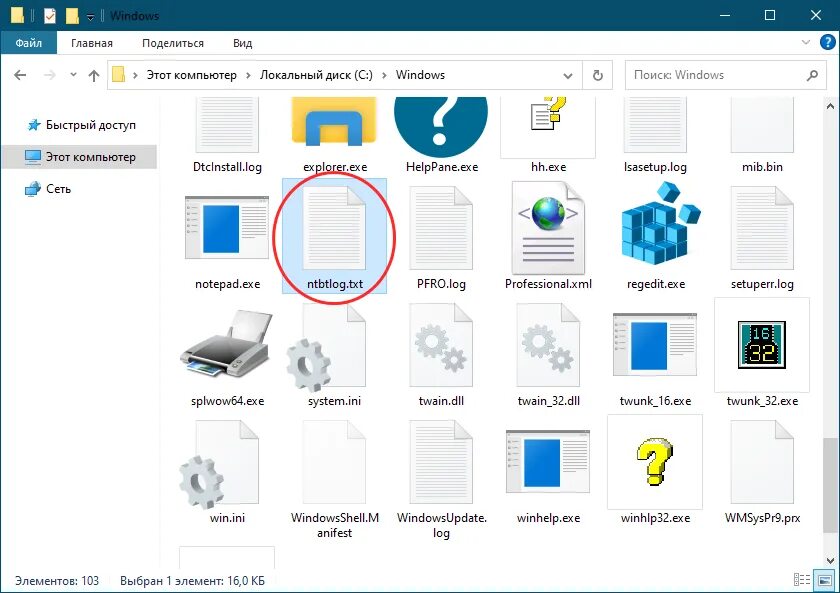The height and width of the screenshot is (593, 840).
Task: Expand the ribbon with the chevron
Action: pyautogui.click(x=805, y=42)
